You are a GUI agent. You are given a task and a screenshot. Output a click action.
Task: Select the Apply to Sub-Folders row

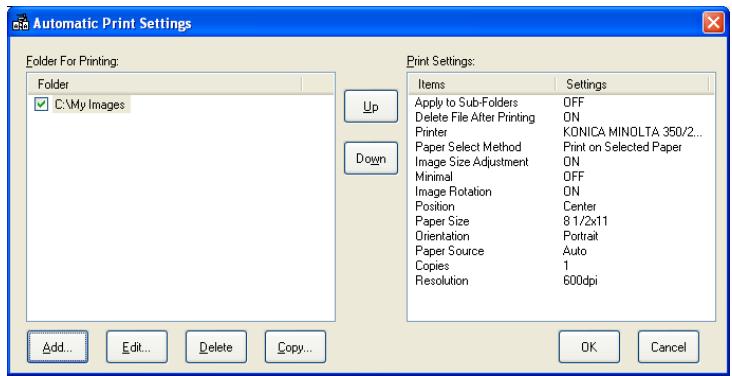(561, 102)
